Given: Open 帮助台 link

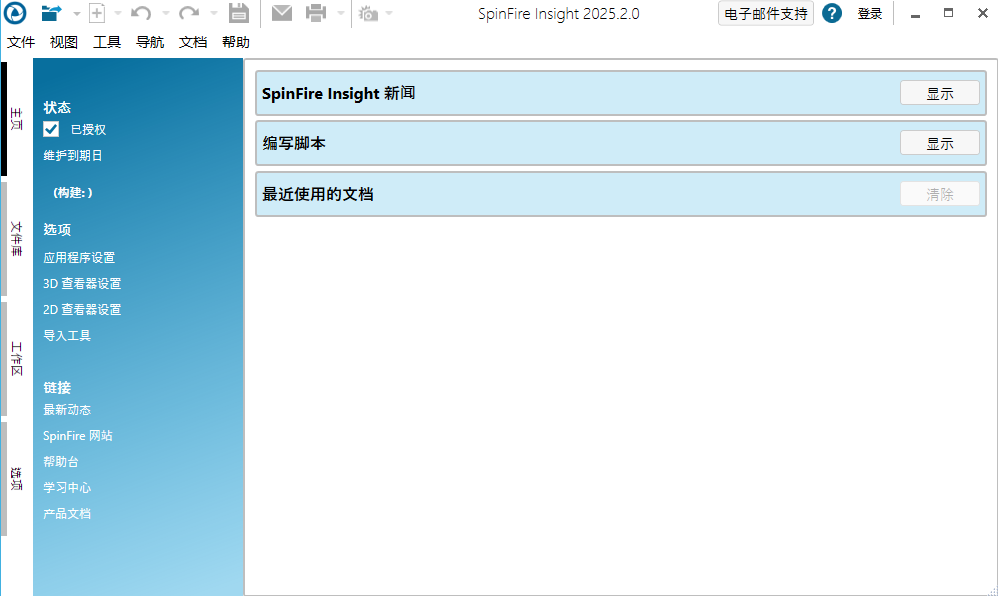Looking at the screenshot, I should click(x=60, y=462).
